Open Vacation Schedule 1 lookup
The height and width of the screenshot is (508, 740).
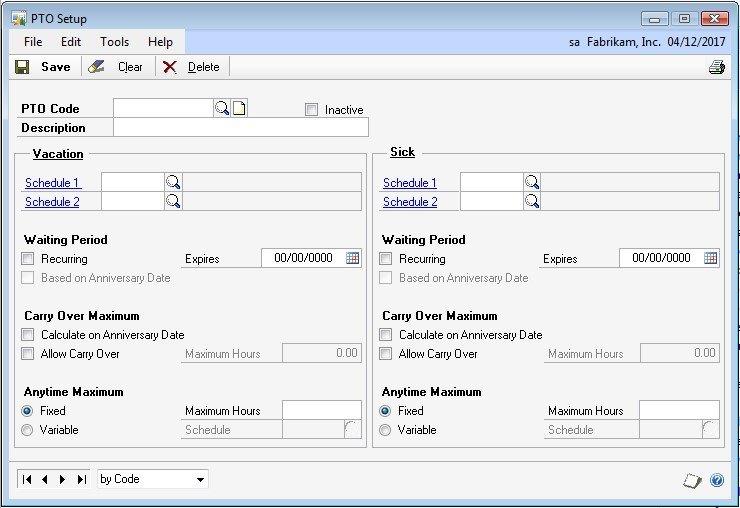[x=173, y=182]
